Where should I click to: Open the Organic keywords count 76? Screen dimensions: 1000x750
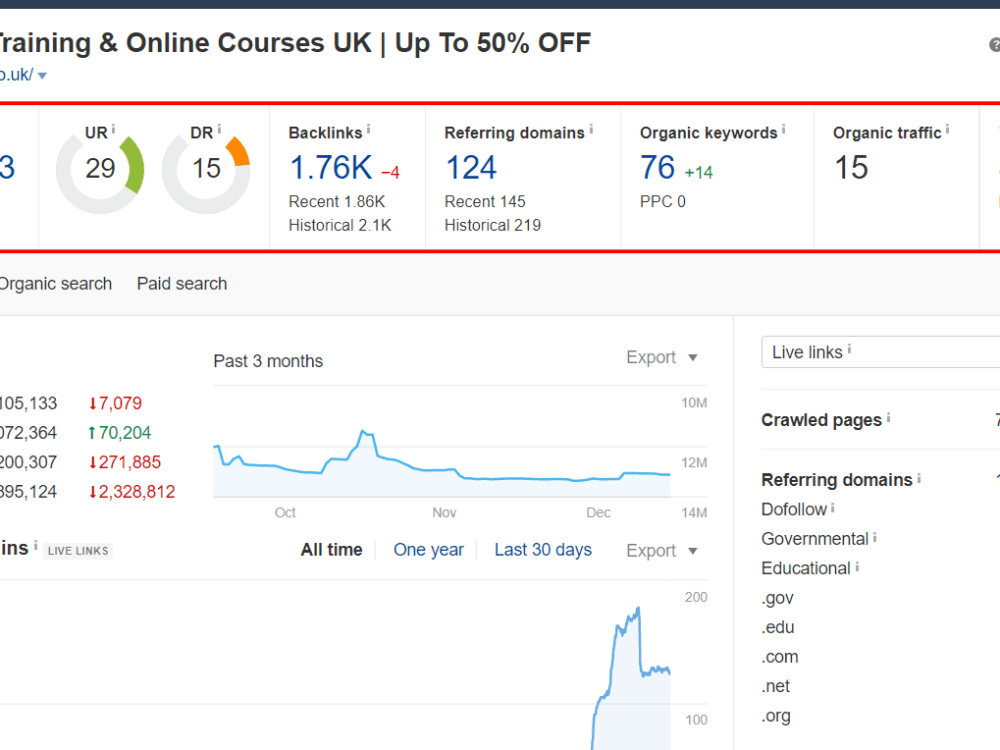pos(658,168)
